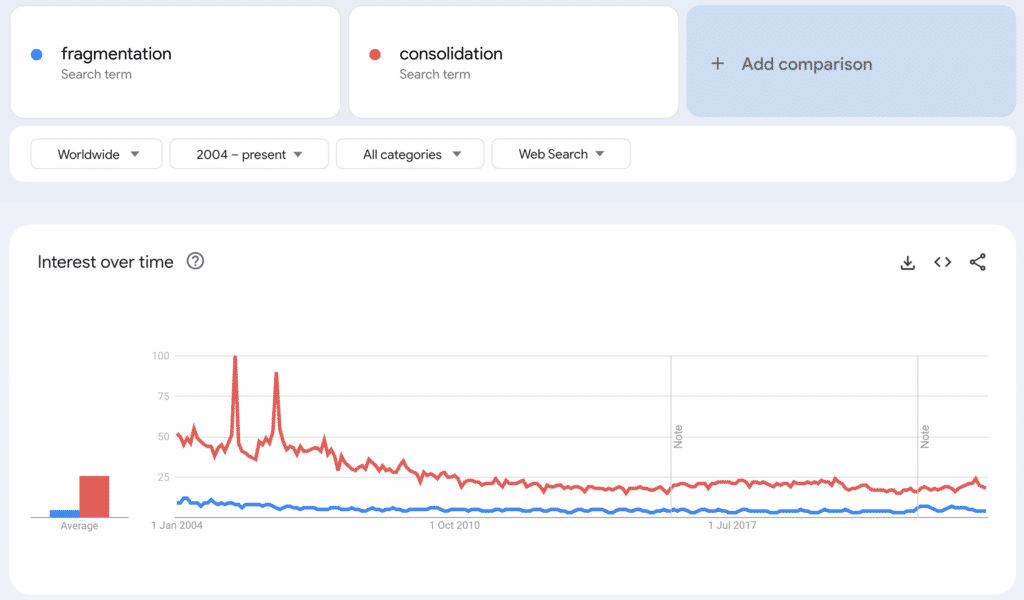Image resolution: width=1024 pixels, height=600 pixels.
Task: Click the plus icon in Add comparison
Action: (717, 63)
